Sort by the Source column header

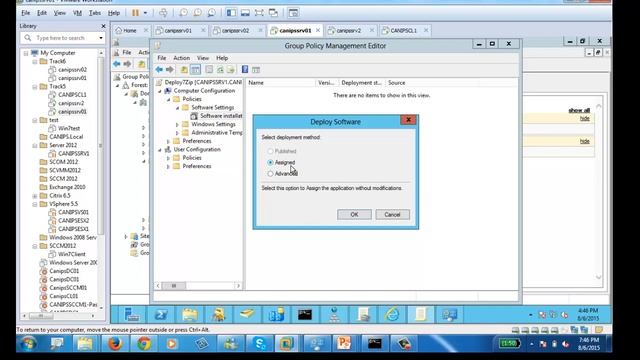pyautogui.click(x=397, y=83)
